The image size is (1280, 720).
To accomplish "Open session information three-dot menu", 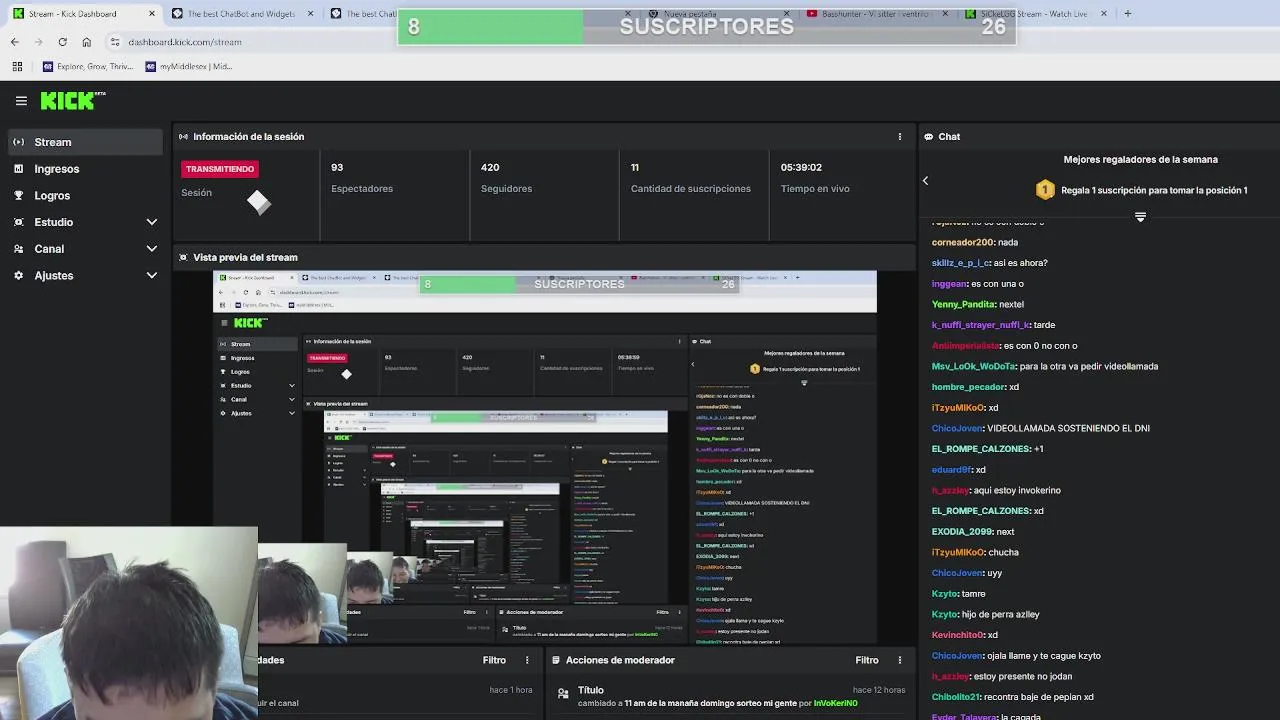I will pyautogui.click(x=899, y=137).
